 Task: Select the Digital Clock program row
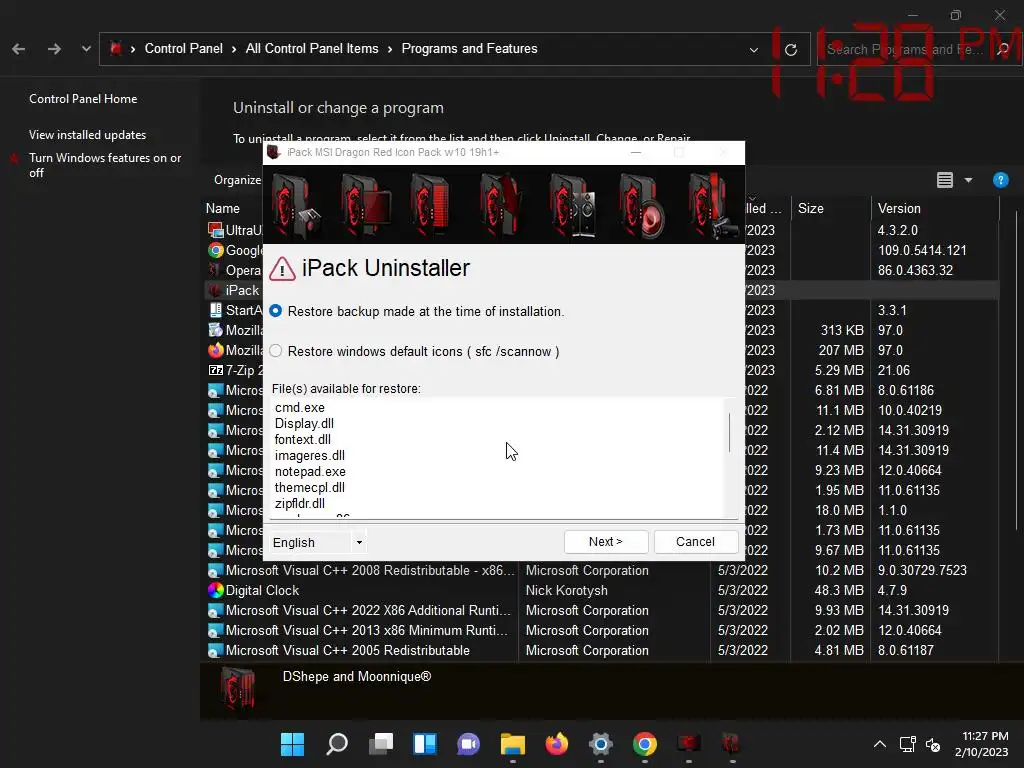(x=601, y=590)
